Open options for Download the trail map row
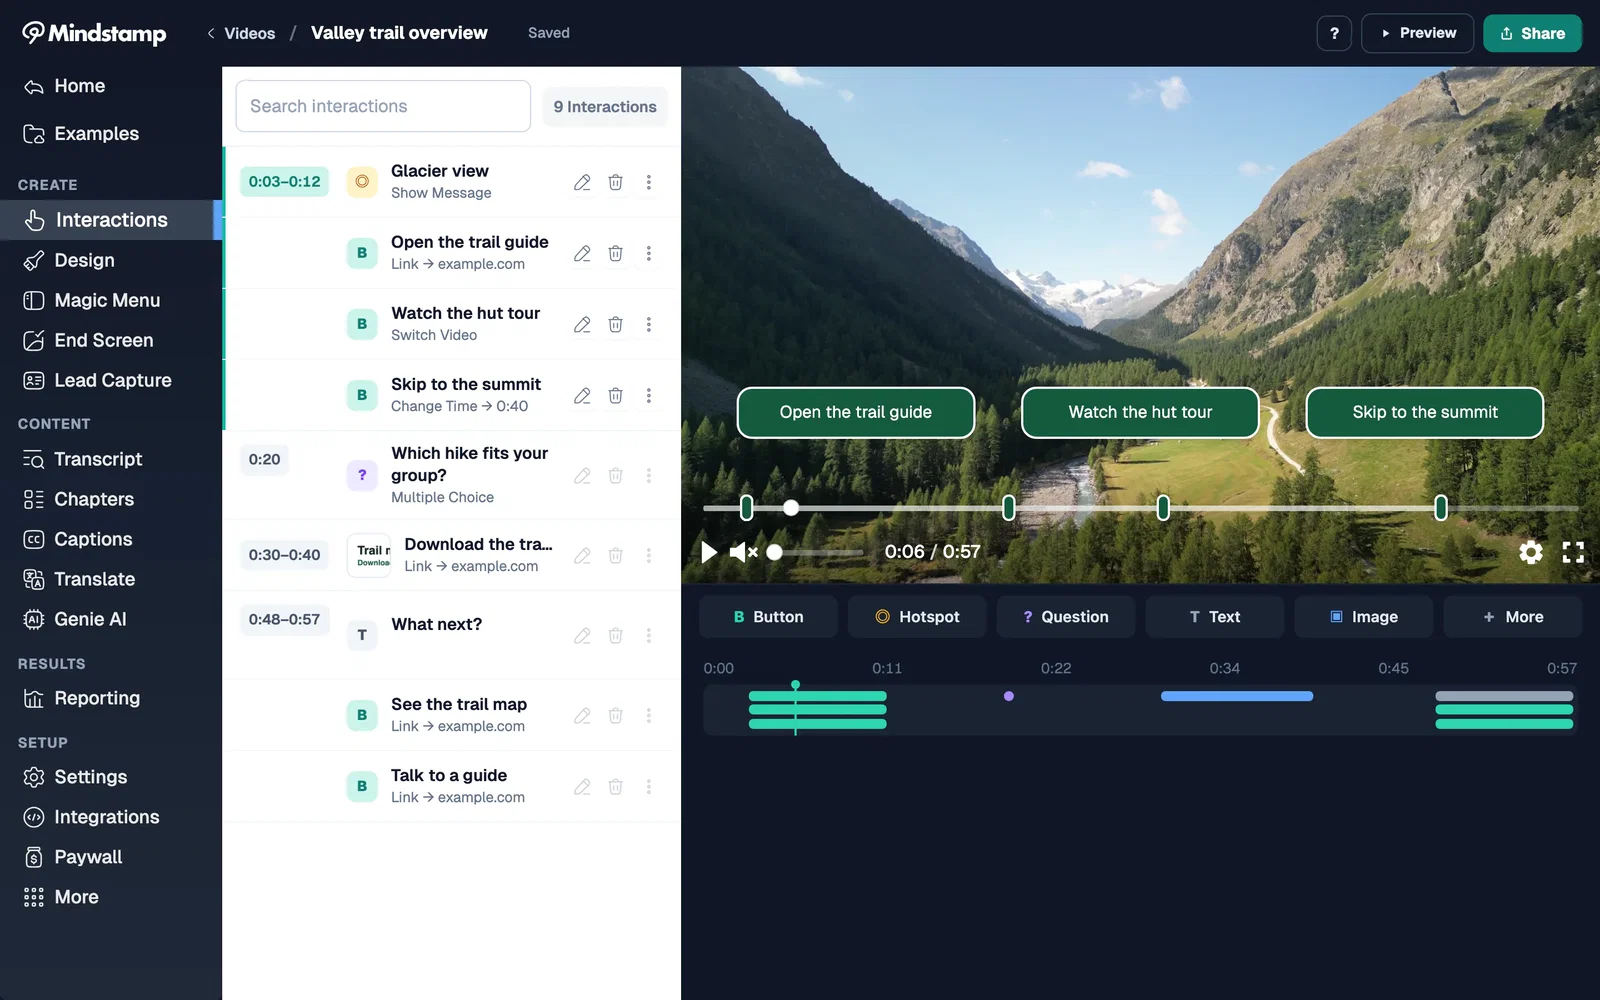Viewport: 1600px width, 1000px height. tap(649, 555)
